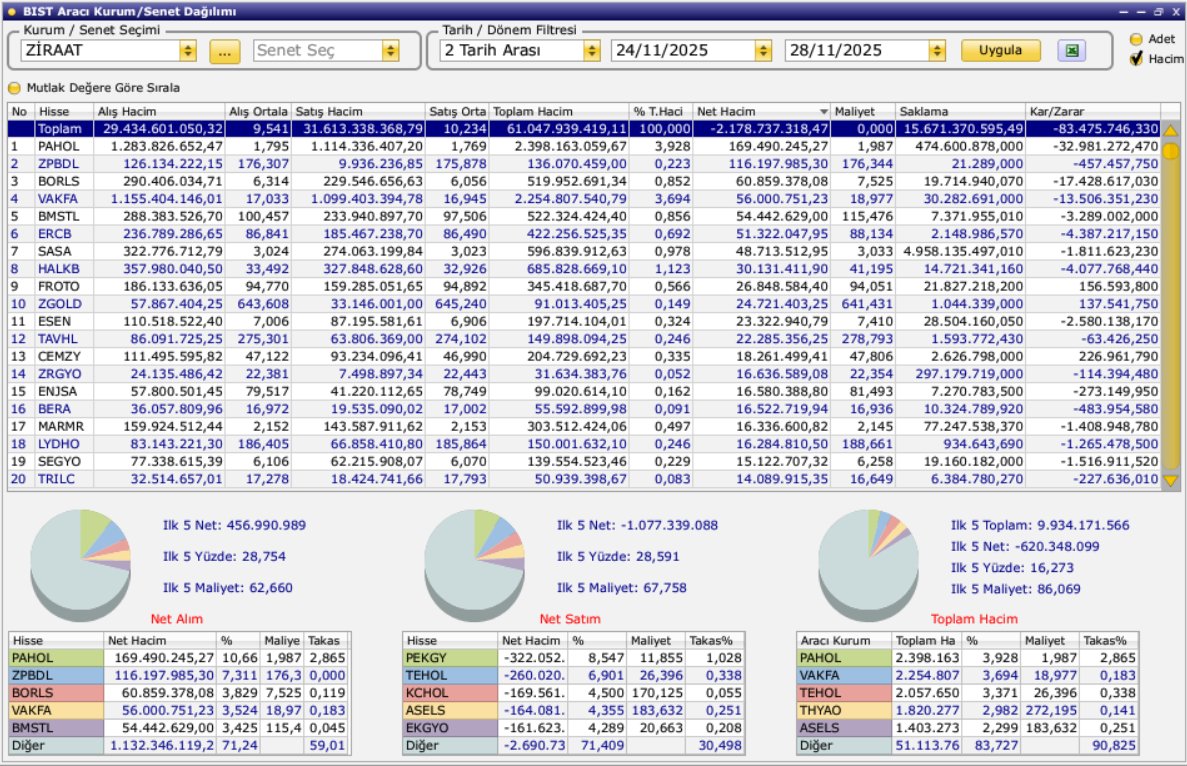
Task: Select the TAVHL stock row
Action: pos(584,339)
